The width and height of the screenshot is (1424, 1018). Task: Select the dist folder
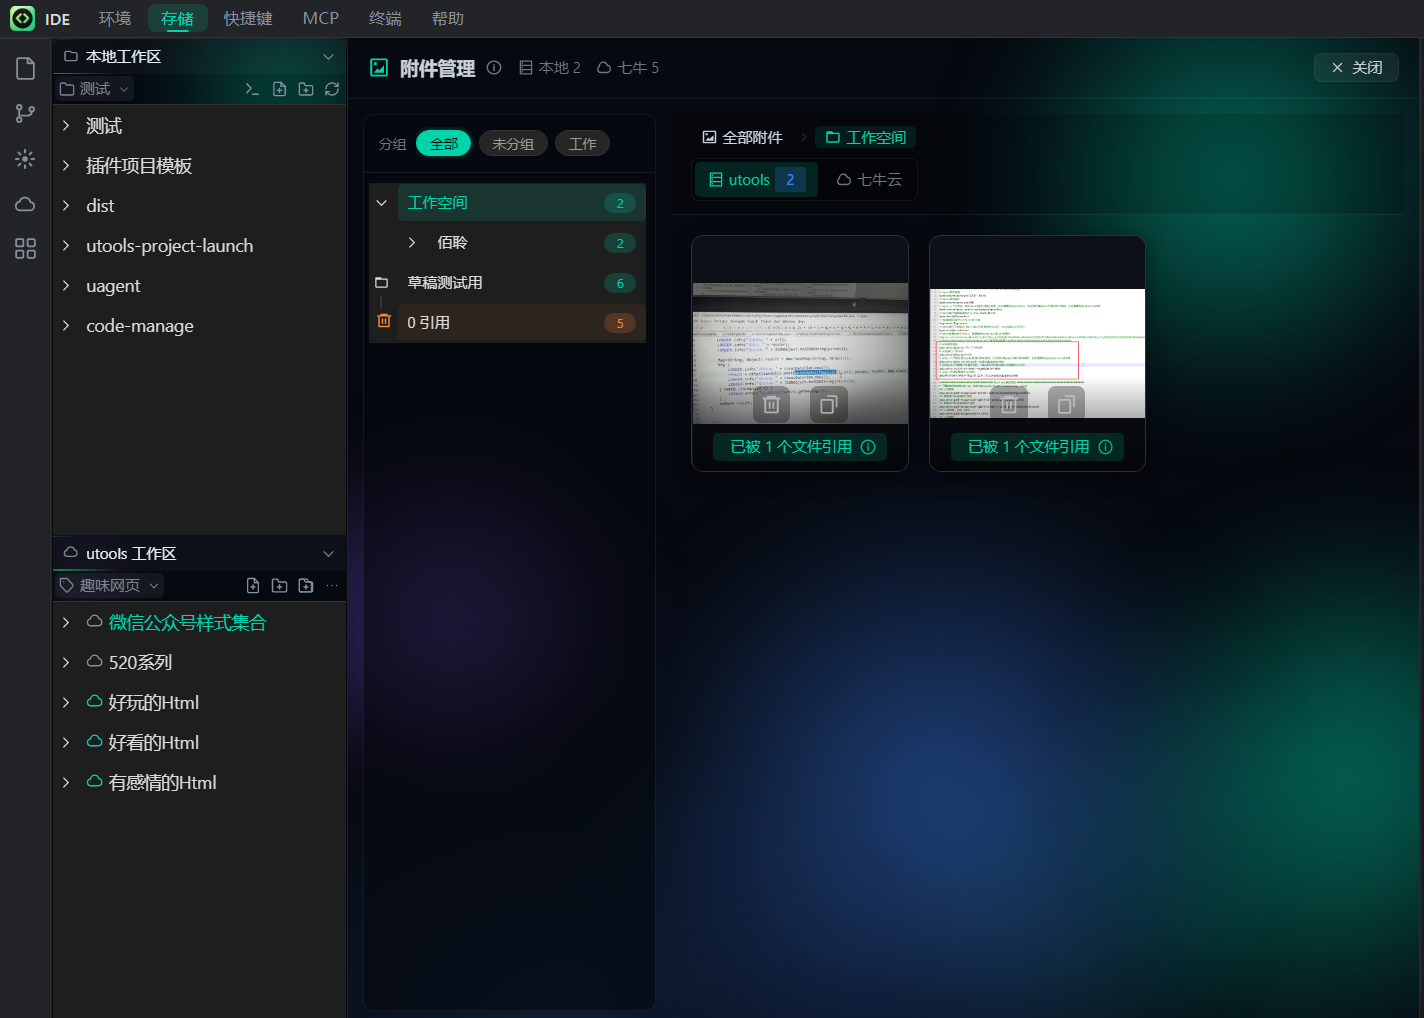click(199, 206)
